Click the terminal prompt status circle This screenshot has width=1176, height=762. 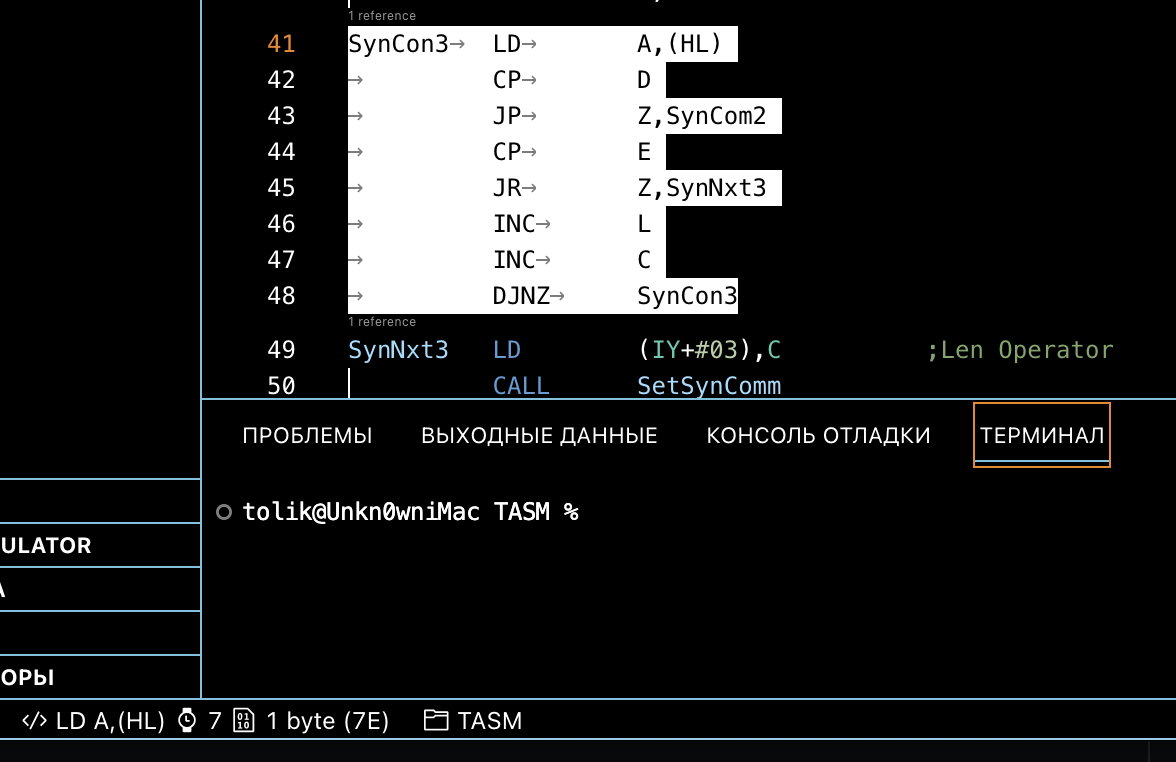224,512
